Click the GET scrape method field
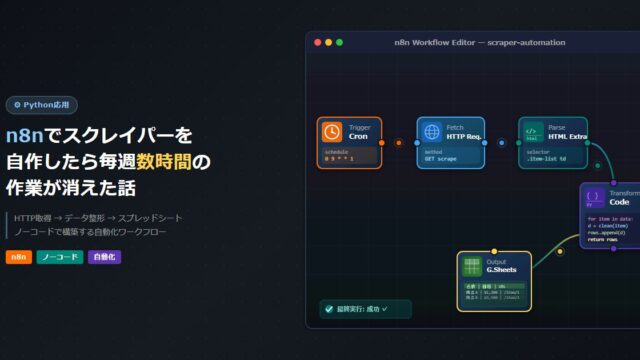 coord(451,156)
